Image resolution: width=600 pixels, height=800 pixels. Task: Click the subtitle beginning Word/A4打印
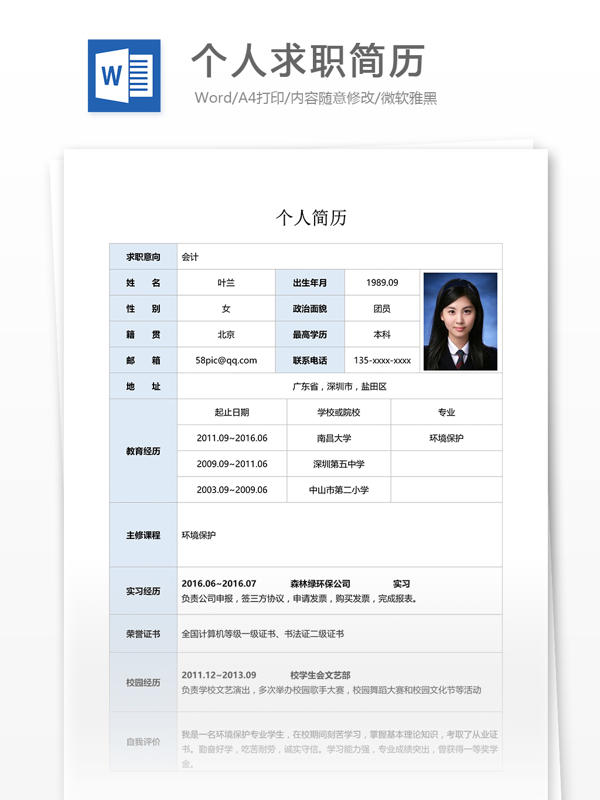316,98
